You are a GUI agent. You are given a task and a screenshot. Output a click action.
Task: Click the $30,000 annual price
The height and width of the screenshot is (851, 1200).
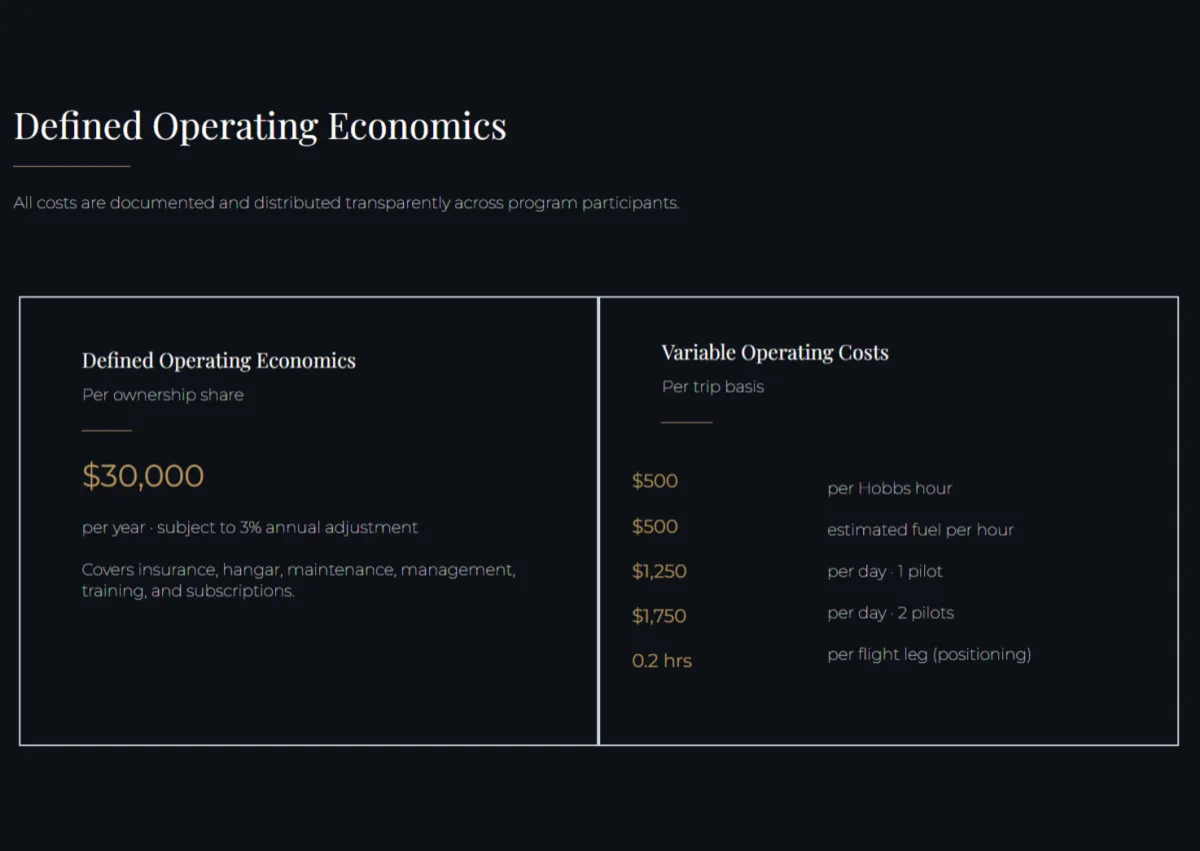point(143,476)
